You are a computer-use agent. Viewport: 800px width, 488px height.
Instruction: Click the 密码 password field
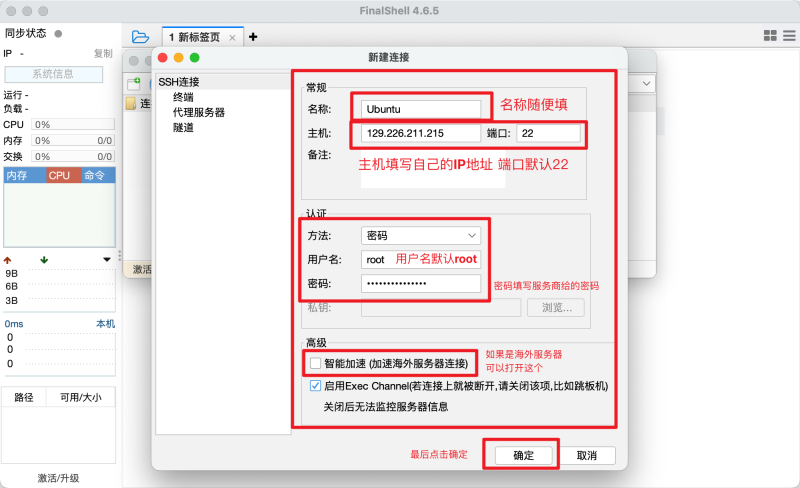(421, 283)
